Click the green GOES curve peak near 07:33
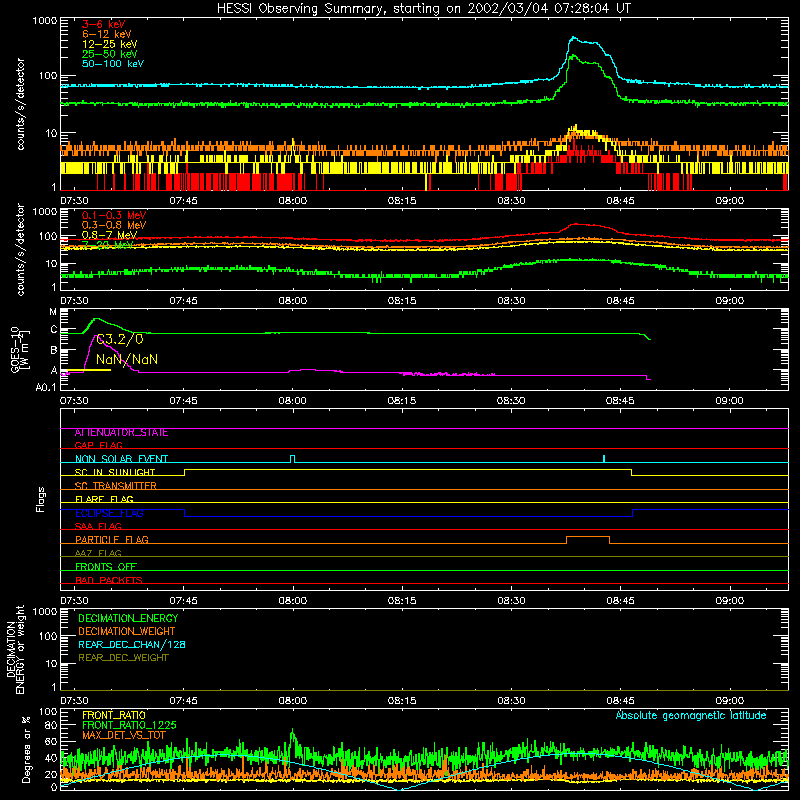This screenshot has width=800, height=800. 96,319
